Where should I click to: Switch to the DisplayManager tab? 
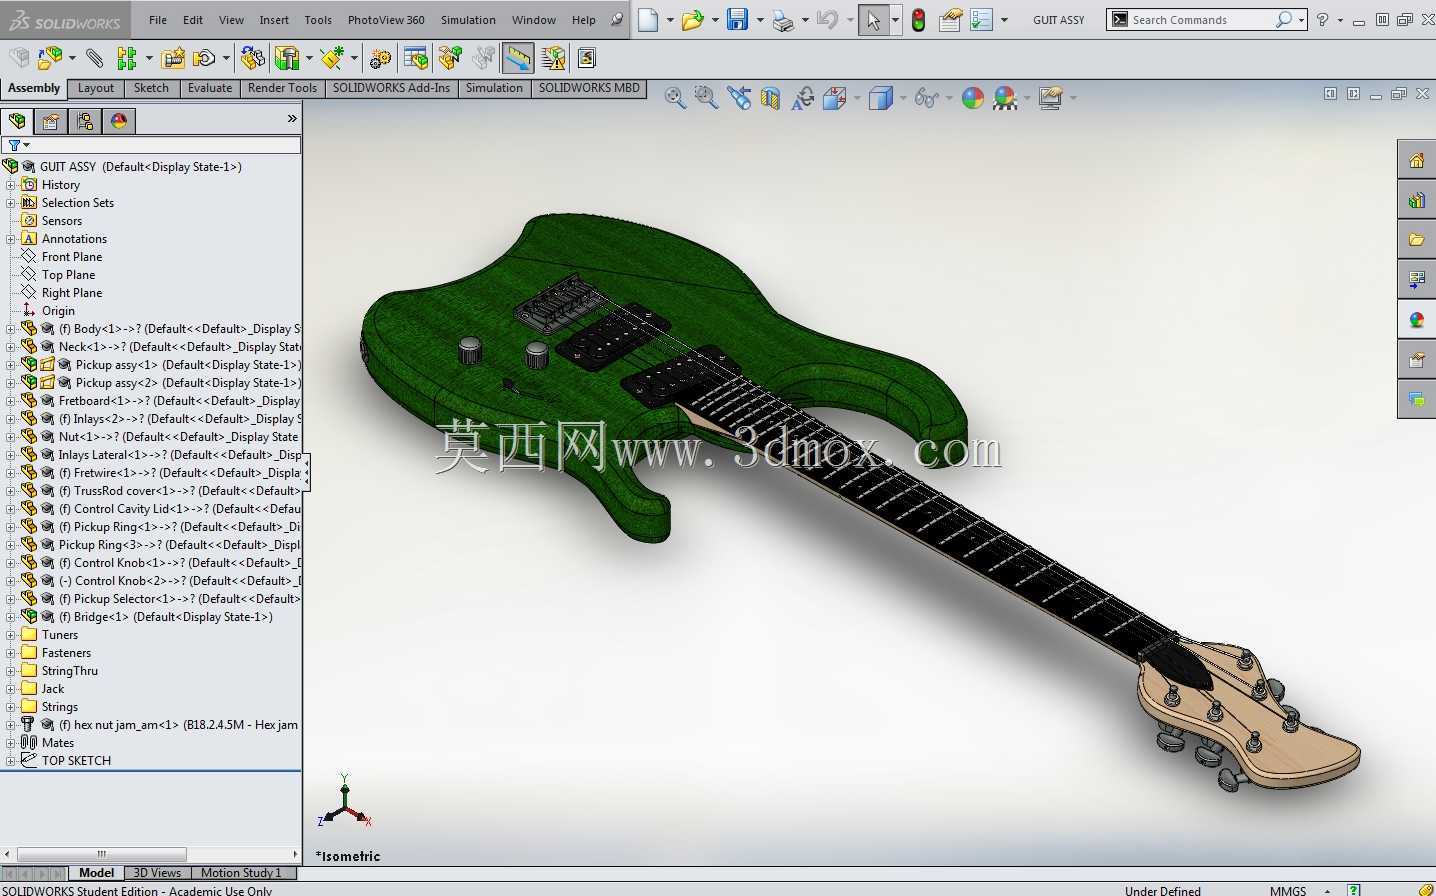(x=119, y=121)
